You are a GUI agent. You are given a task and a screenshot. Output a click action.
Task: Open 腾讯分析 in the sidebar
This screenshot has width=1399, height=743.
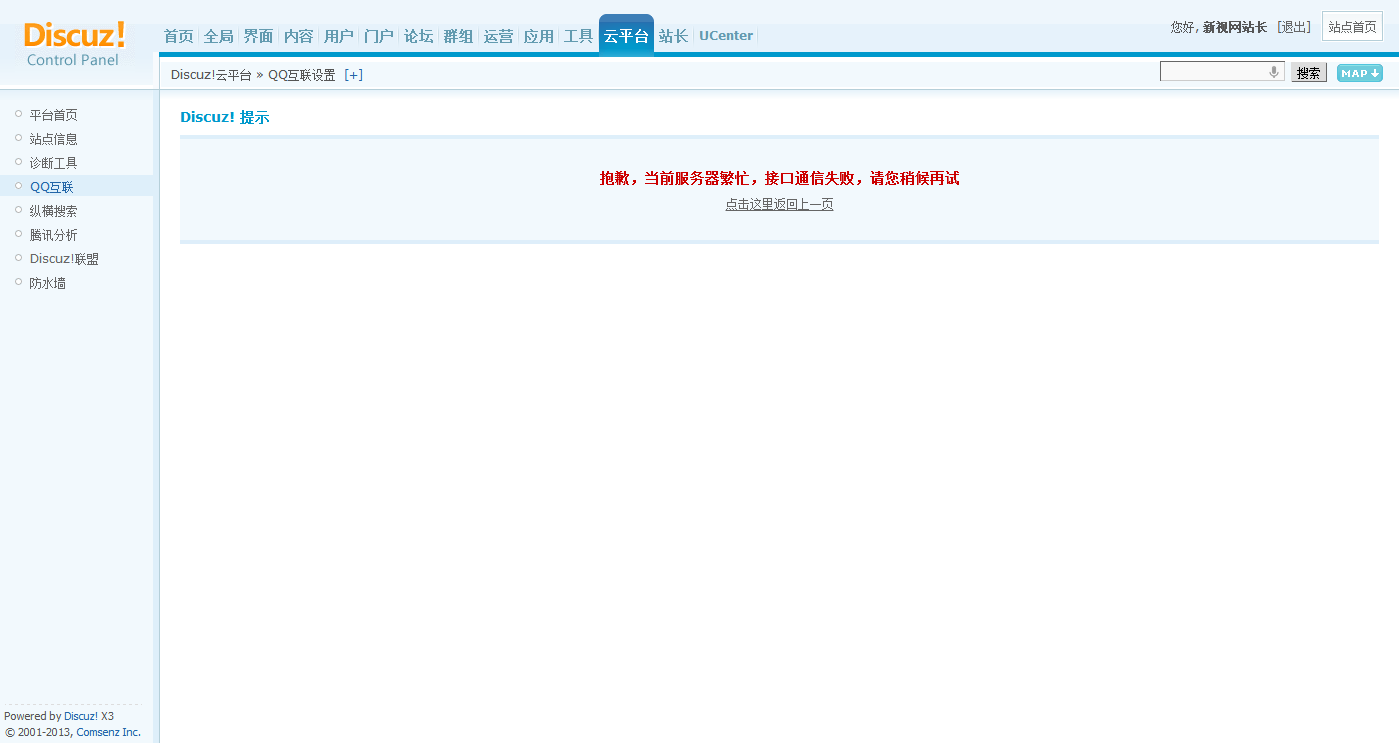pyautogui.click(x=53, y=235)
